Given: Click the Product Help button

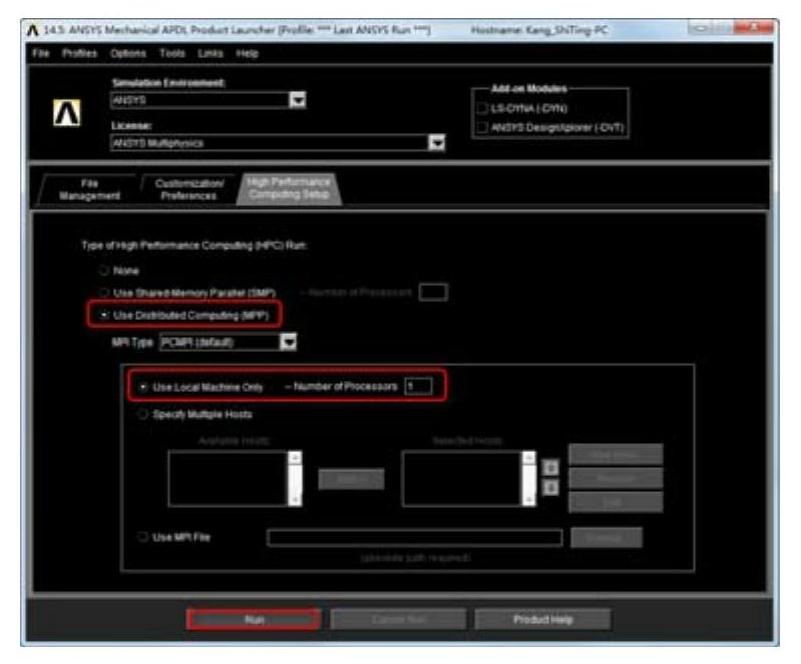Looking at the screenshot, I should (542, 619).
